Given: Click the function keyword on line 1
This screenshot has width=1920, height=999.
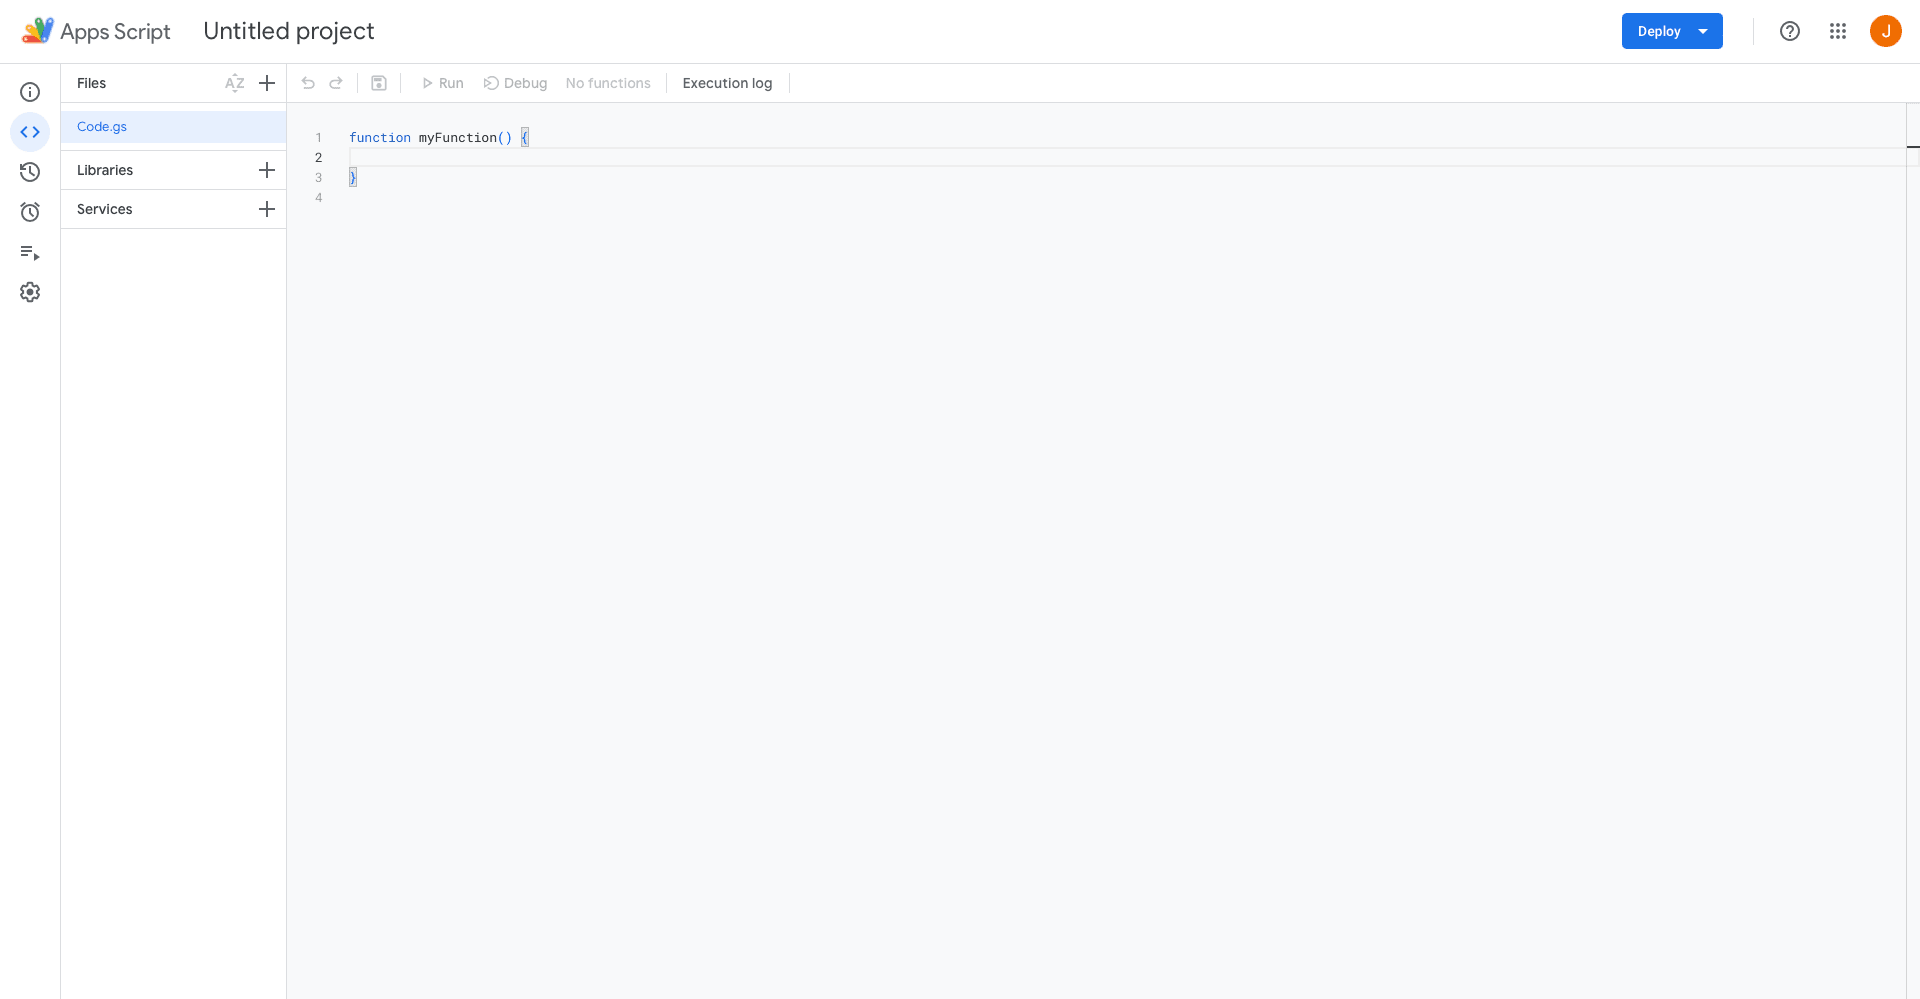Looking at the screenshot, I should (380, 138).
